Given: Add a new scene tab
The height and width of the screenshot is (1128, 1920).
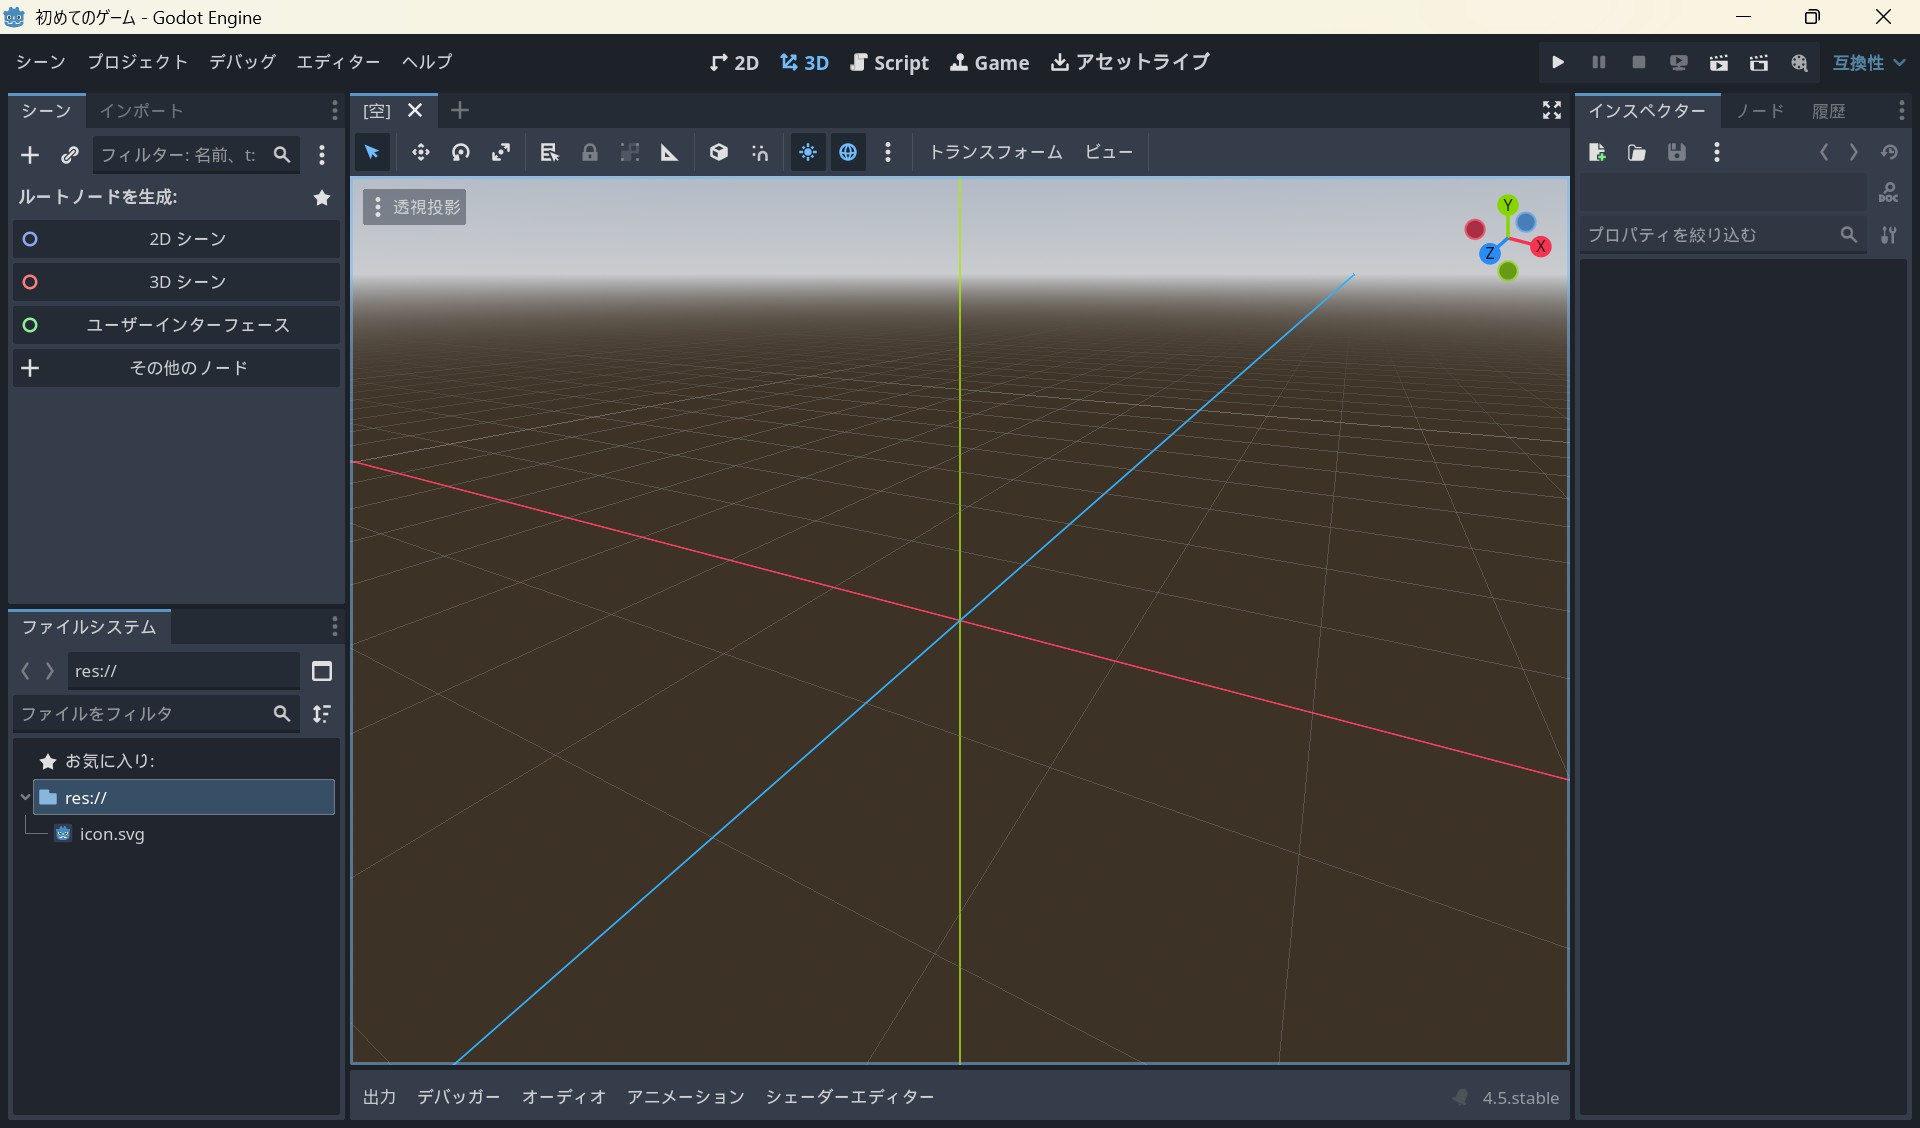Looking at the screenshot, I should (x=460, y=110).
